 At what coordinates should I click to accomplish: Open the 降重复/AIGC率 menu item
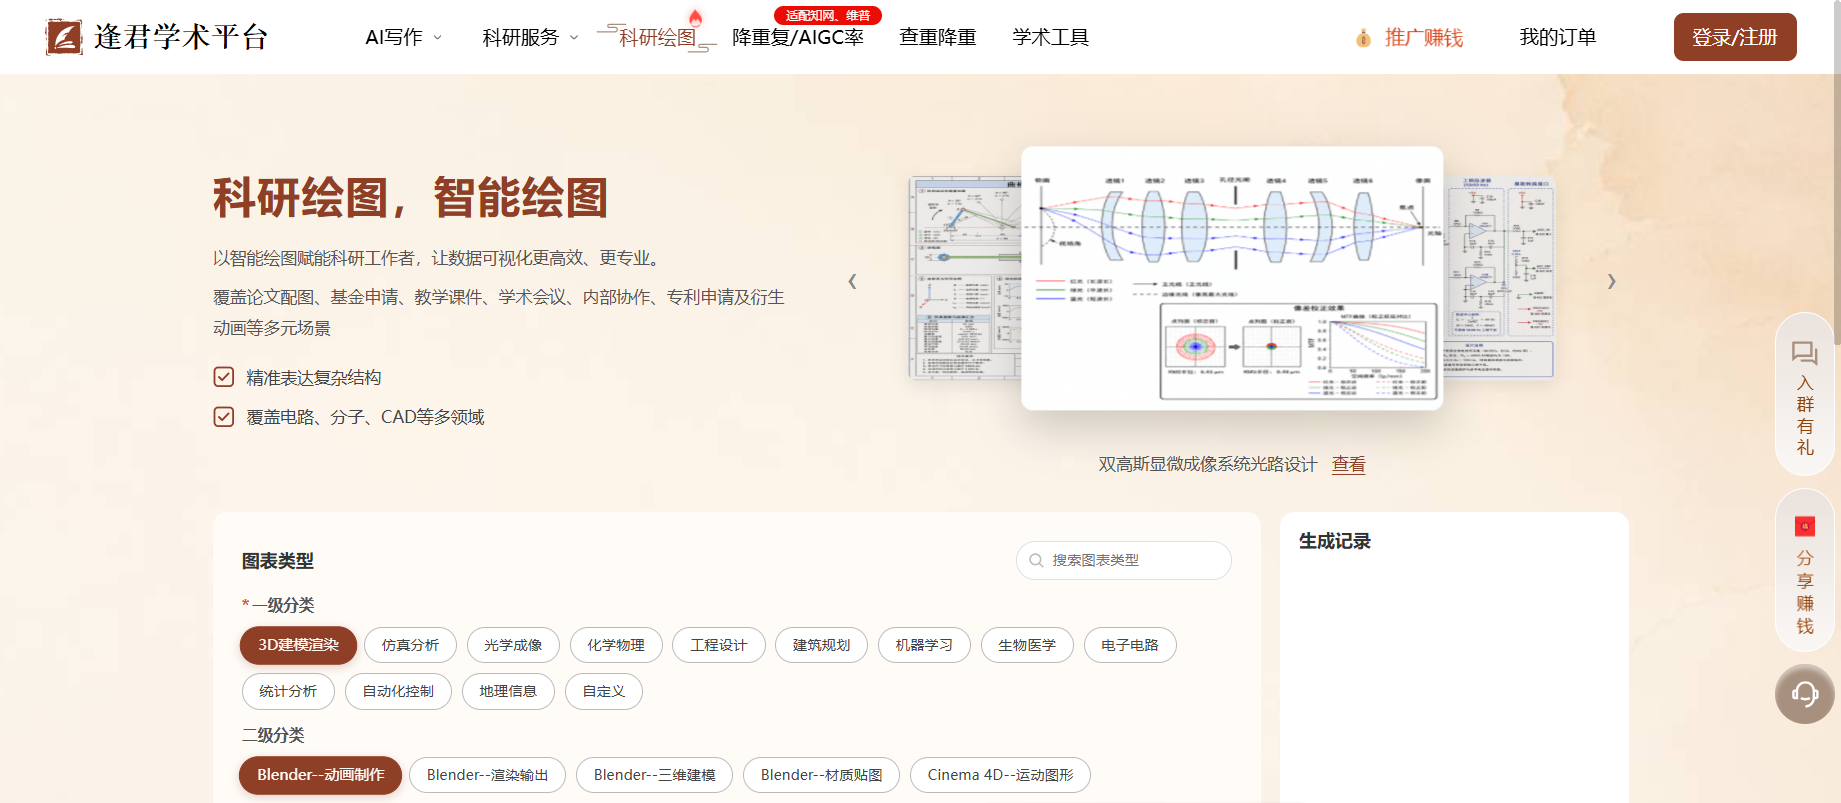click(798, 37)
